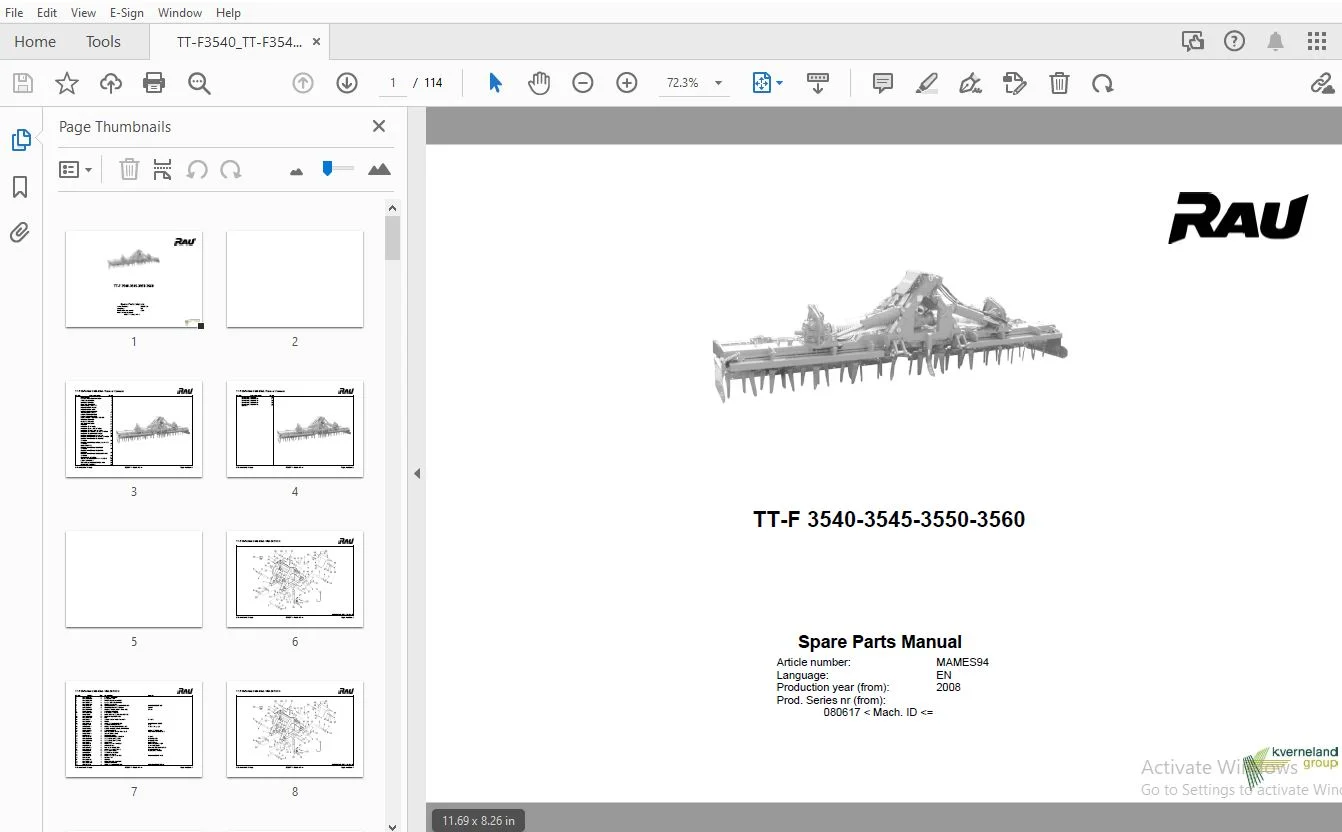Activate the Hand pan tool
Screen dimensions: 1342x832
click(x=539, y=83)
